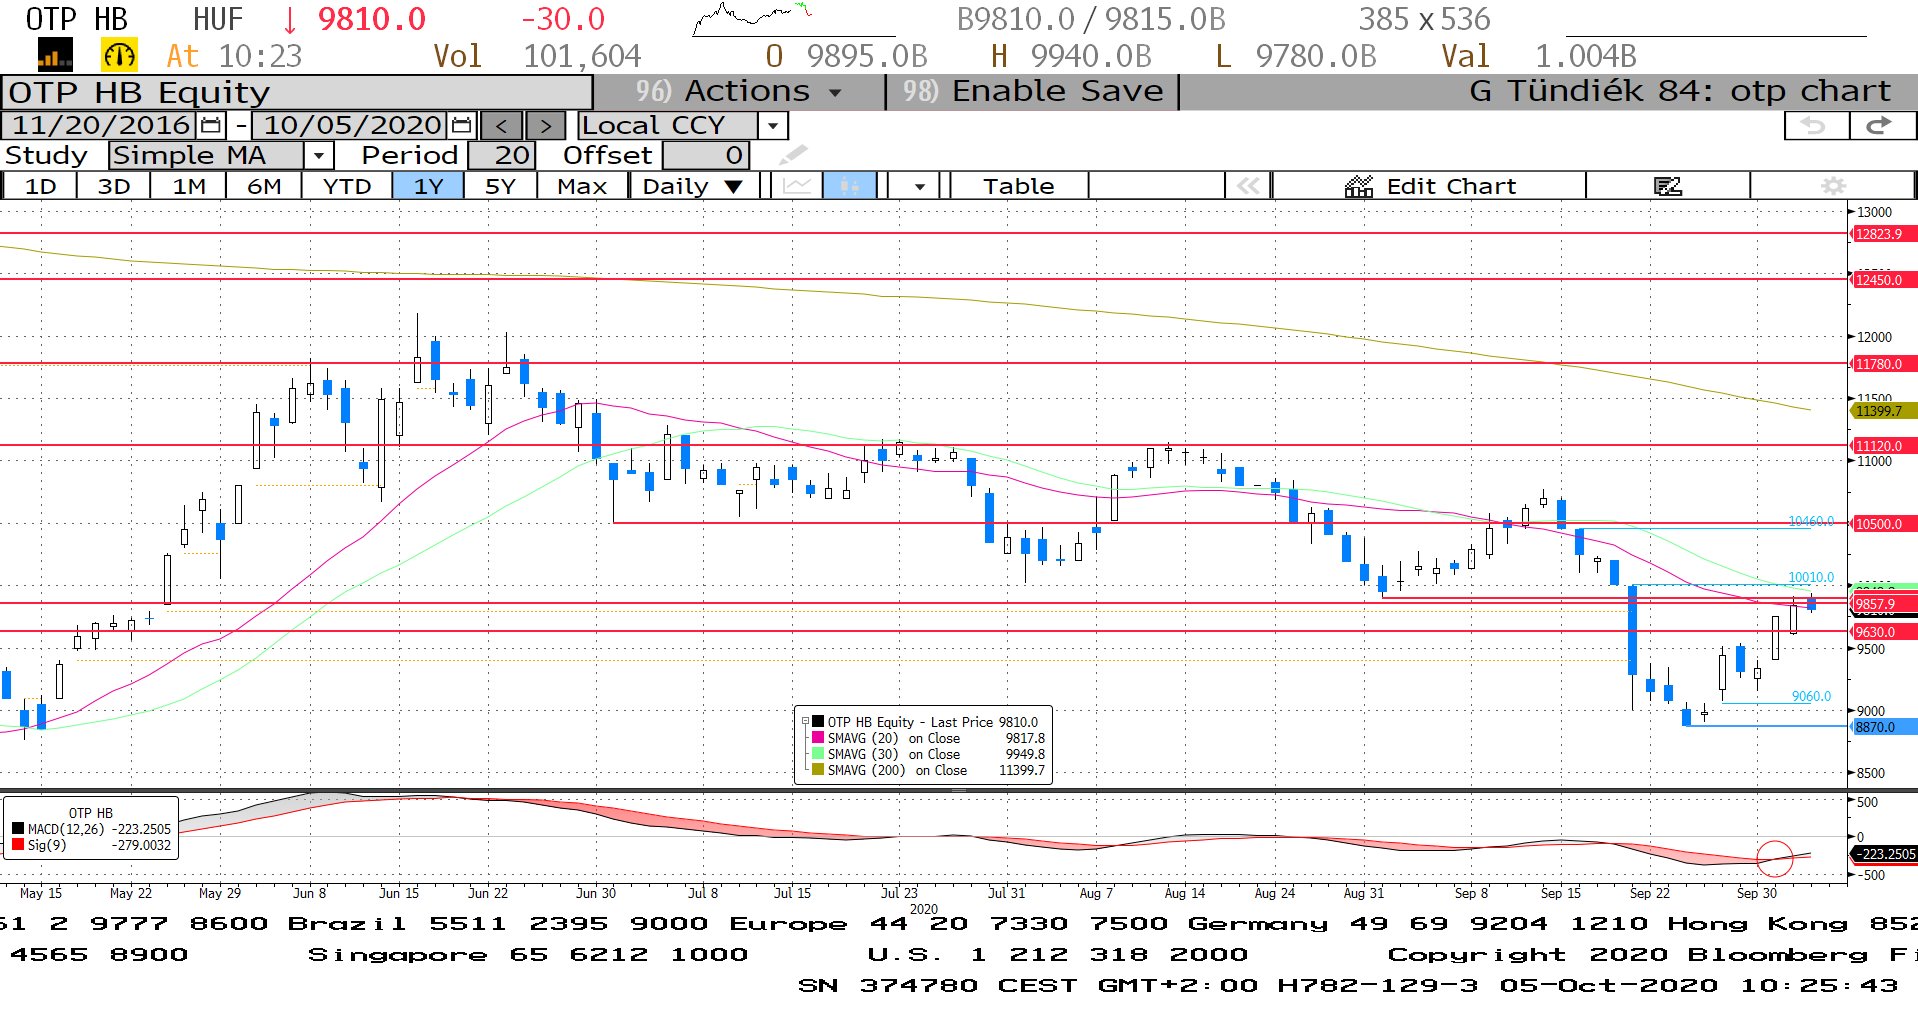Image resolution: width=1918 pixels, height=1025 pixels.
Task: Click Edit Chart button
Action: 1430,186
